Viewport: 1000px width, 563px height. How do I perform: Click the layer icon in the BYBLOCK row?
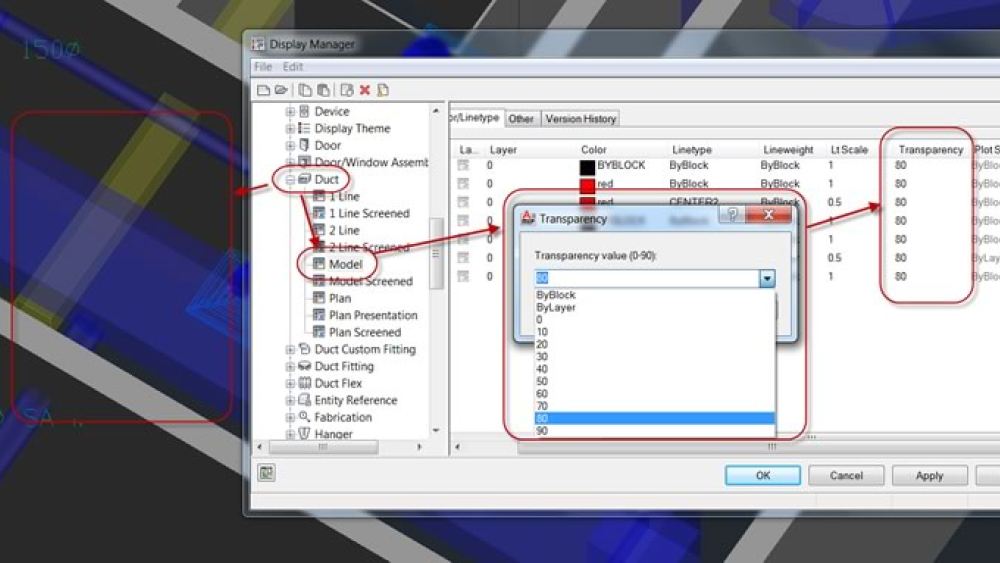[x=463, y=166]
